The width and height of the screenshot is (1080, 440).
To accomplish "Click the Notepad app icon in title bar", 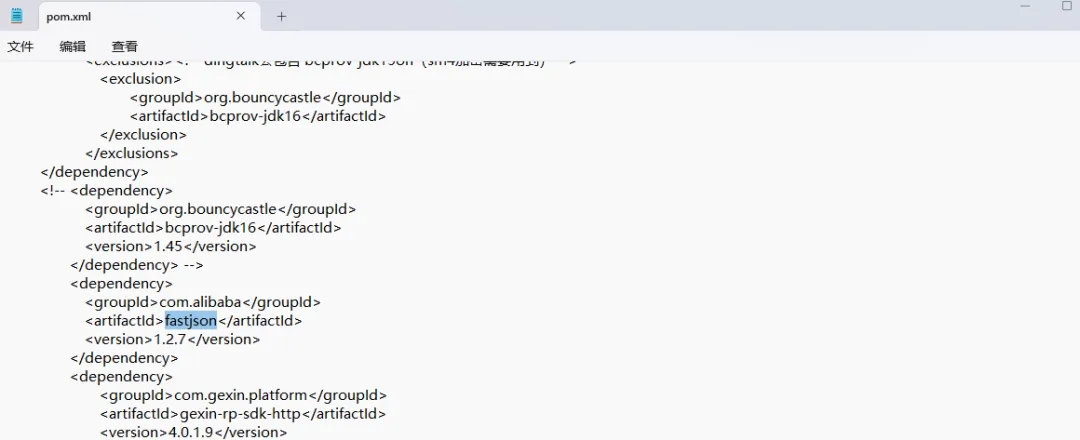I will click(x=17, y=16).
